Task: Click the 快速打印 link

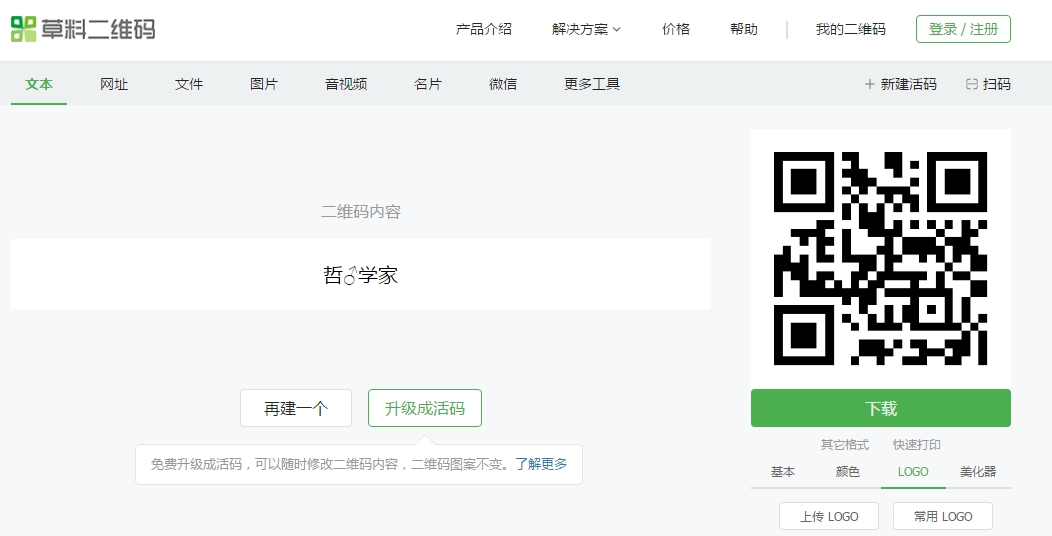Action: [x=916, y=445]
